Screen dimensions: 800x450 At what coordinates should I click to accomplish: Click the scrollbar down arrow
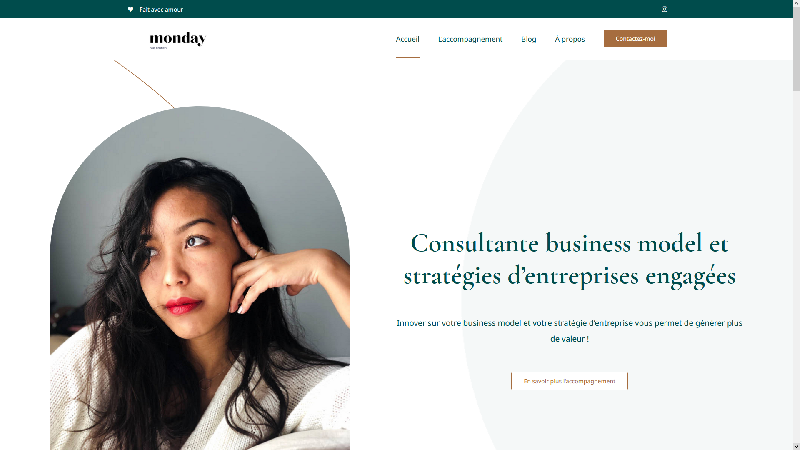796,446
